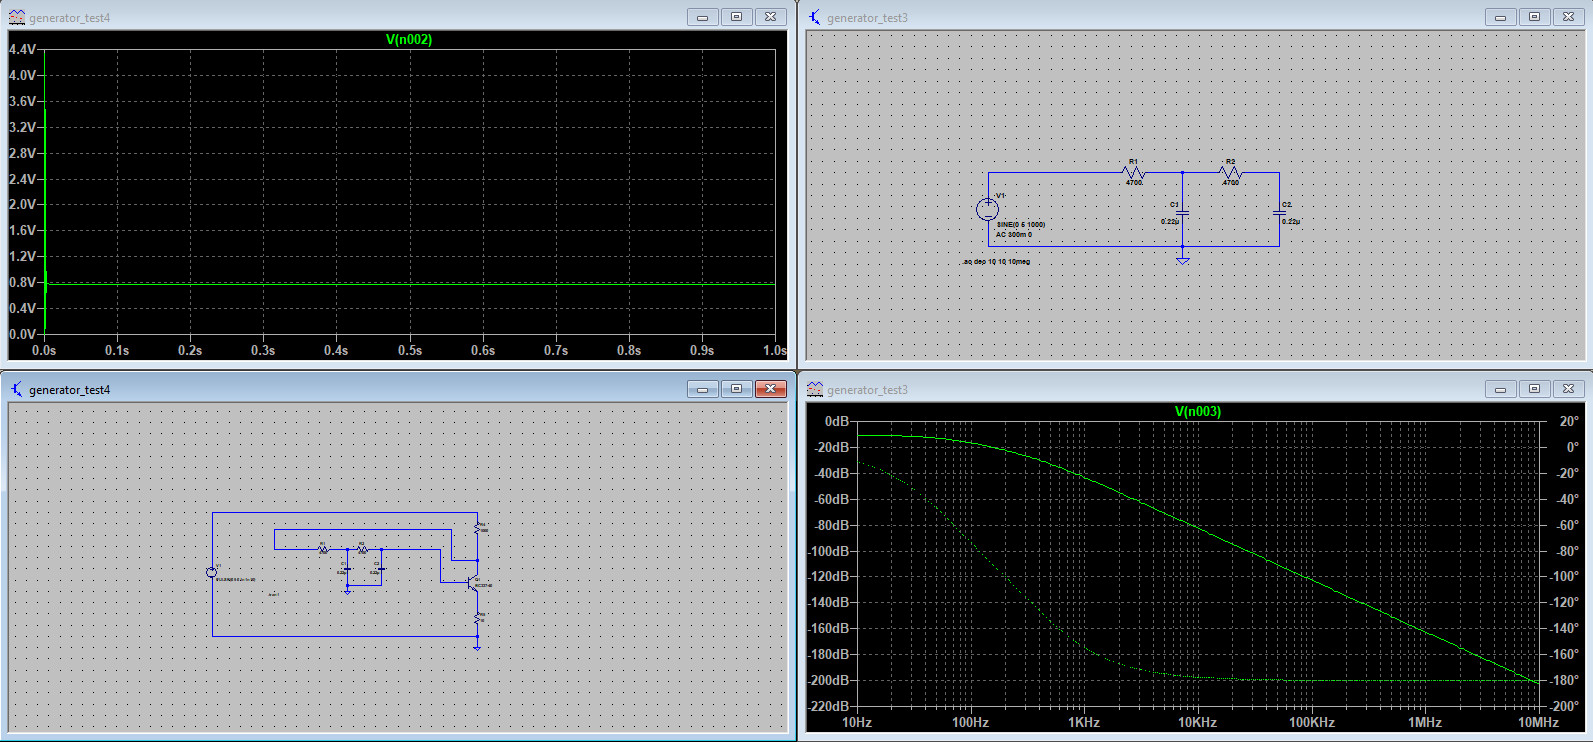Screen dimensions: 1593x742
Task: Close the generator_test4 waveform window
Action: point(771,17)
